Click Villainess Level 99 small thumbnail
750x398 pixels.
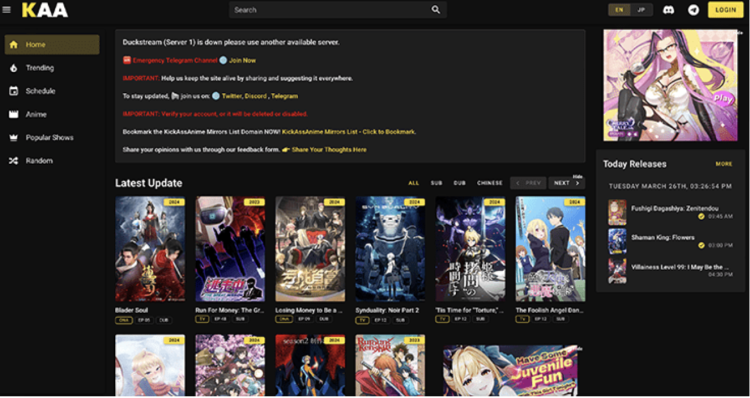(617, 271)
